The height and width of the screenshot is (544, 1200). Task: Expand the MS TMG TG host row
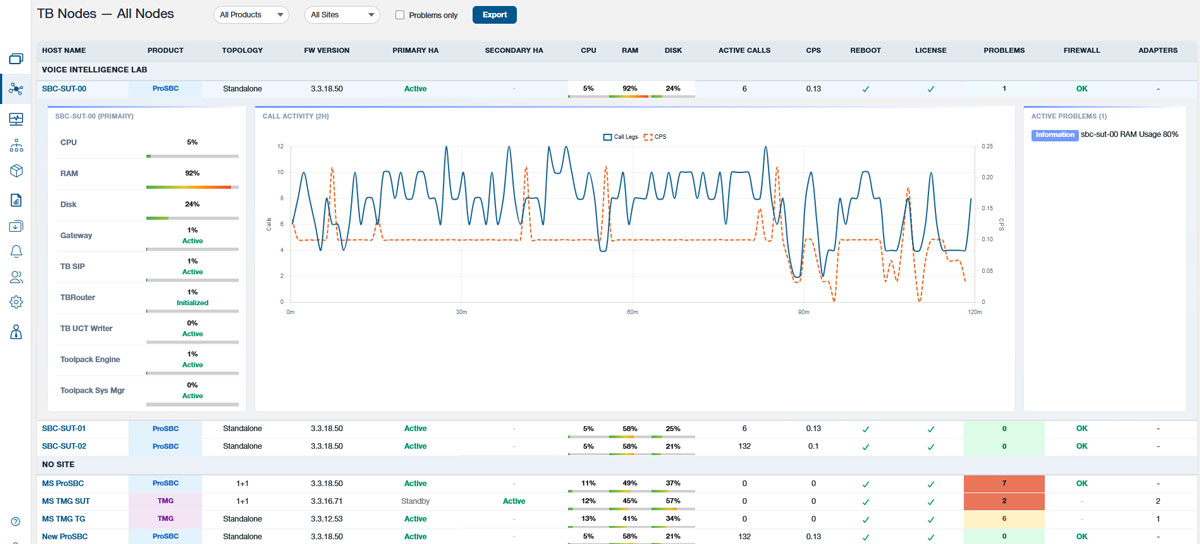(63, 518)
